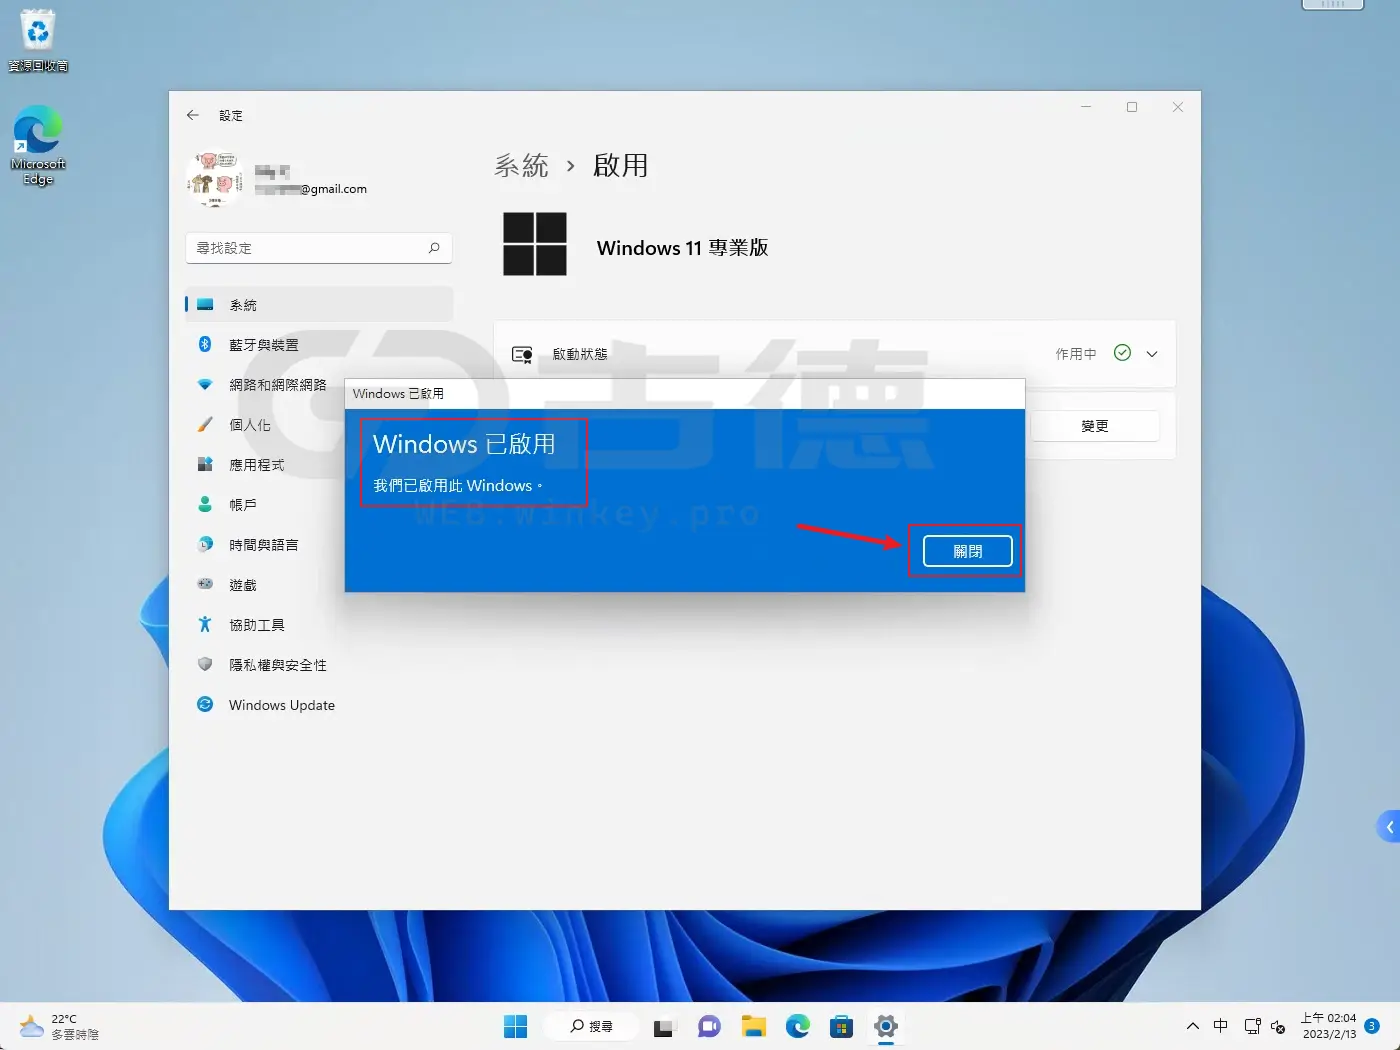Open the notification count badge
The width and height of the screenshot is (1400, 1050).
click(1372, 1026)
